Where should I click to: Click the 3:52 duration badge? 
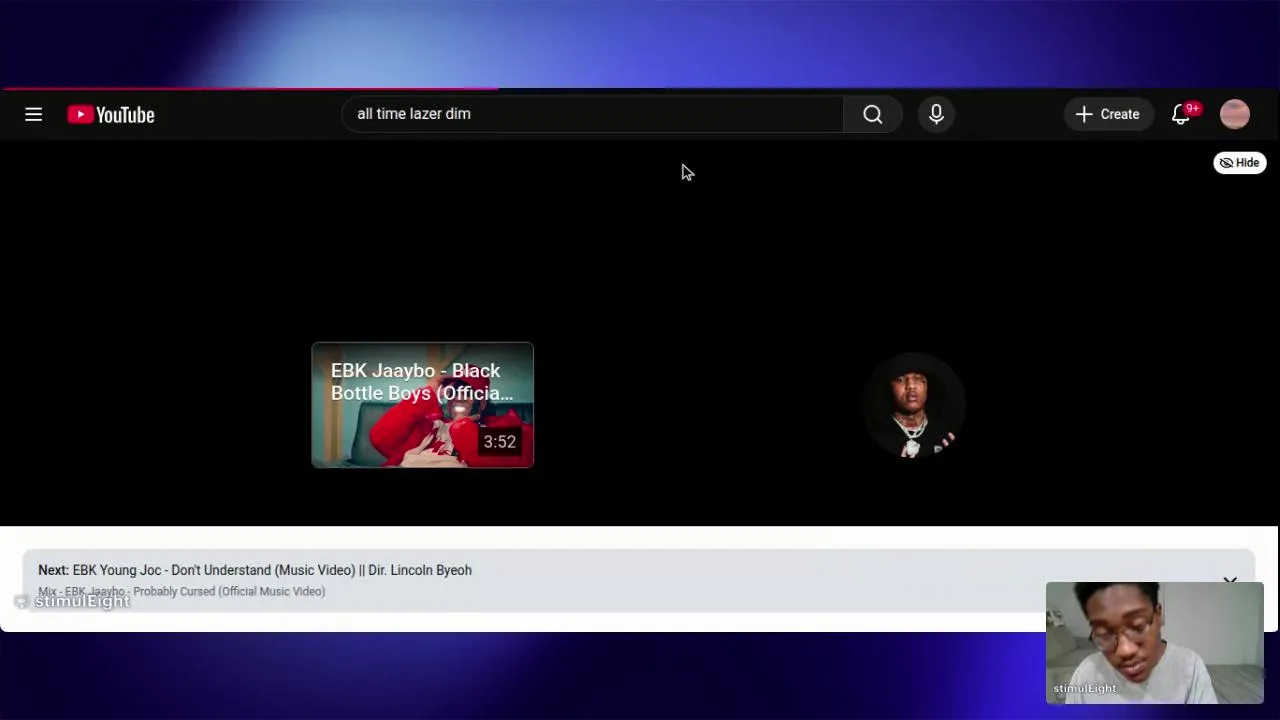coord(500,442)
